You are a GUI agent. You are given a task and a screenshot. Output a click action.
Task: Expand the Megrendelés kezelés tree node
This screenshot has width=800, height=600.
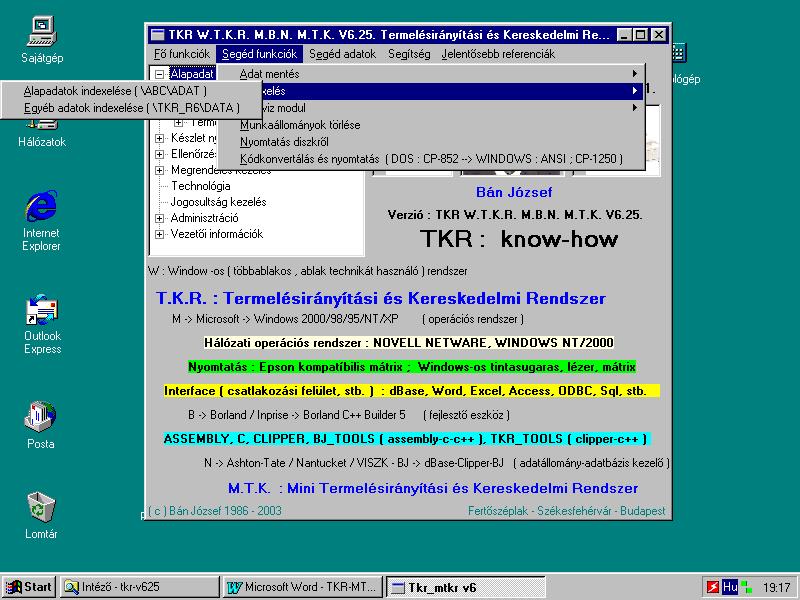click(x=160, y=170)
